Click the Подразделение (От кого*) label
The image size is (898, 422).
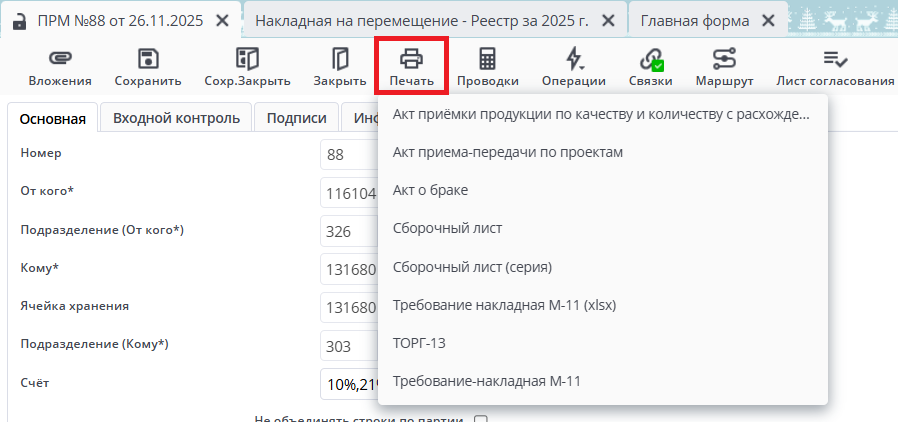point(102,230)
